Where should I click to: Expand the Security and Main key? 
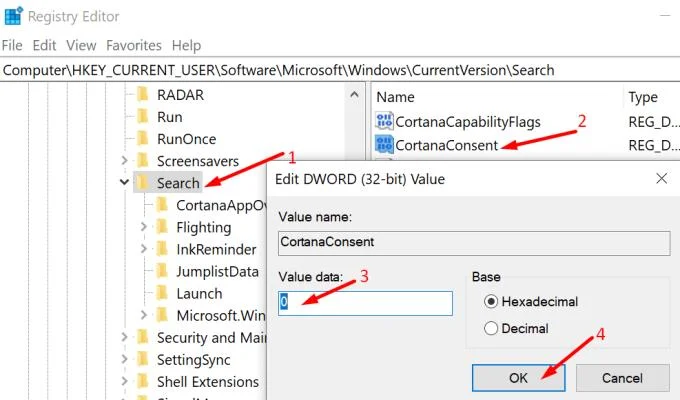(124, 337)
